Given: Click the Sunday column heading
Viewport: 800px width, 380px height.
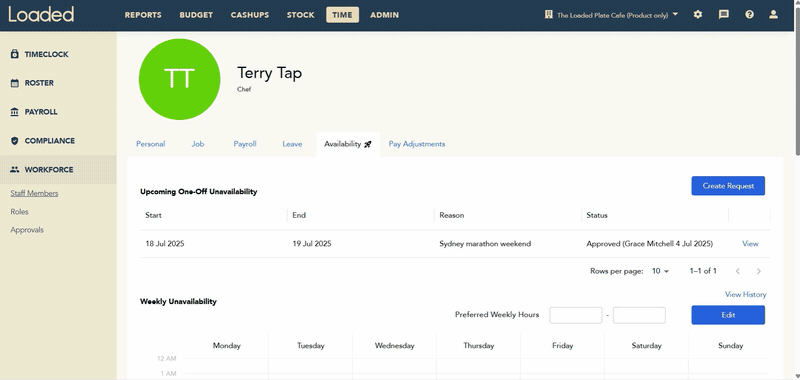Looking at the screenshot, I should tap(730, 345).
